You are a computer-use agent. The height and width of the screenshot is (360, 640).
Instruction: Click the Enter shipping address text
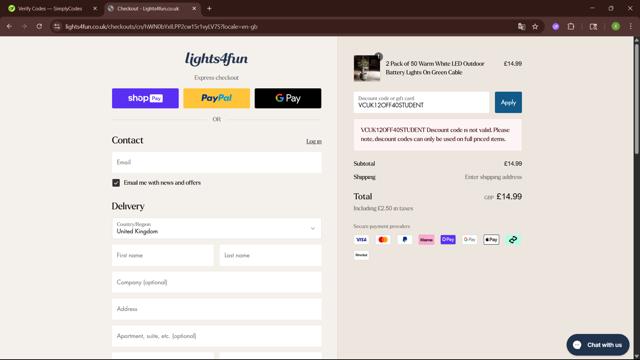[493, 177]
